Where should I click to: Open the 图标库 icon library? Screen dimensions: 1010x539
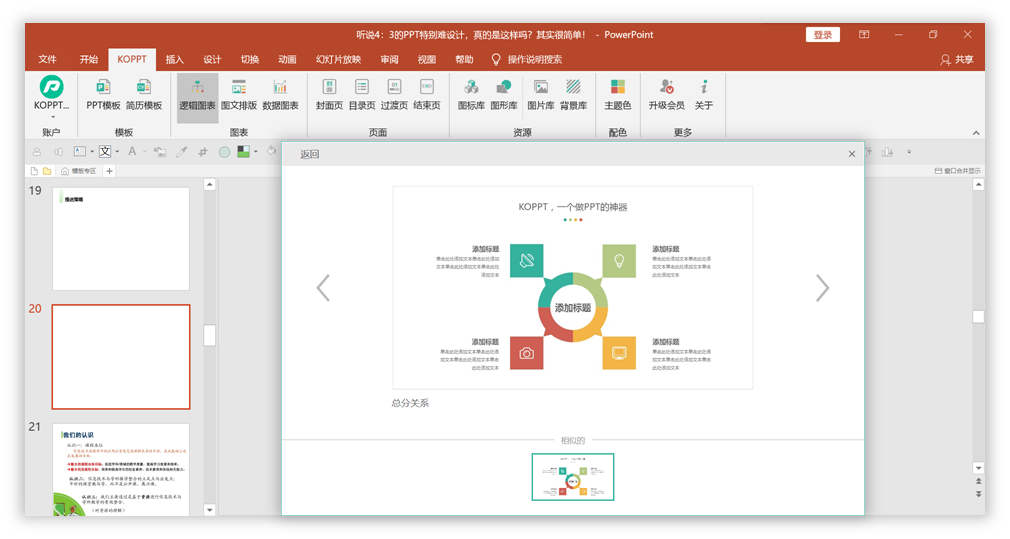(x=472, y=94)
